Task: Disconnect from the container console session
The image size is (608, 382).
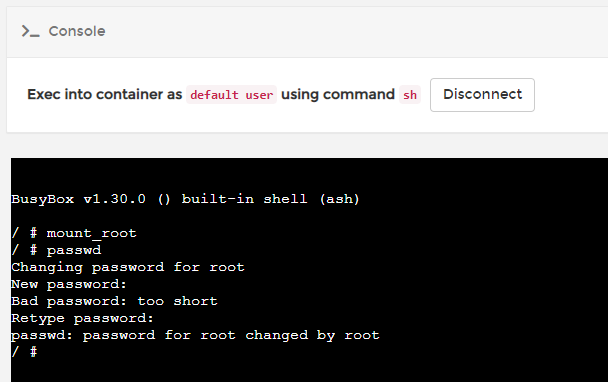Action: (x=482, y=95)
